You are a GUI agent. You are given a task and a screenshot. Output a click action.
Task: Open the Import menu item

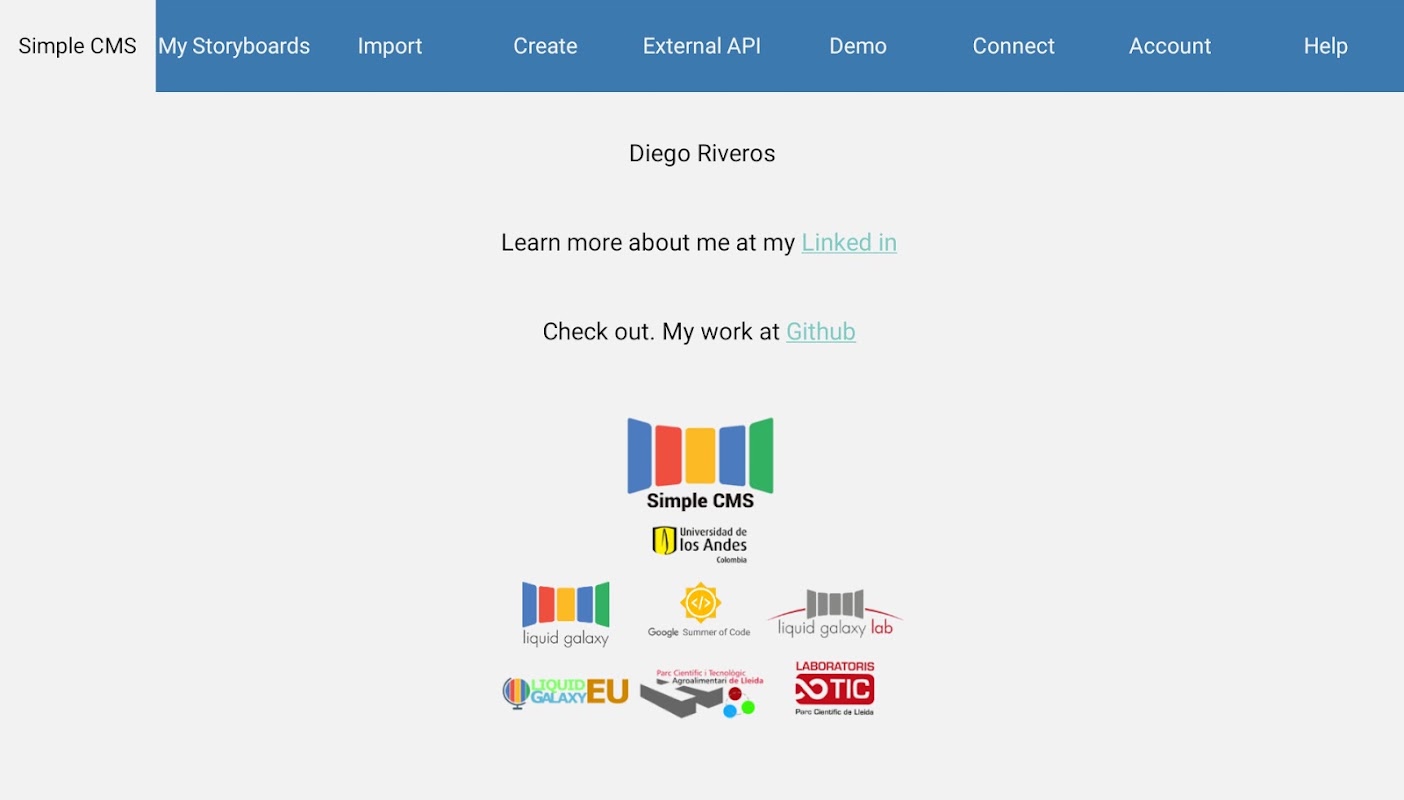click(x=390, y=46)
